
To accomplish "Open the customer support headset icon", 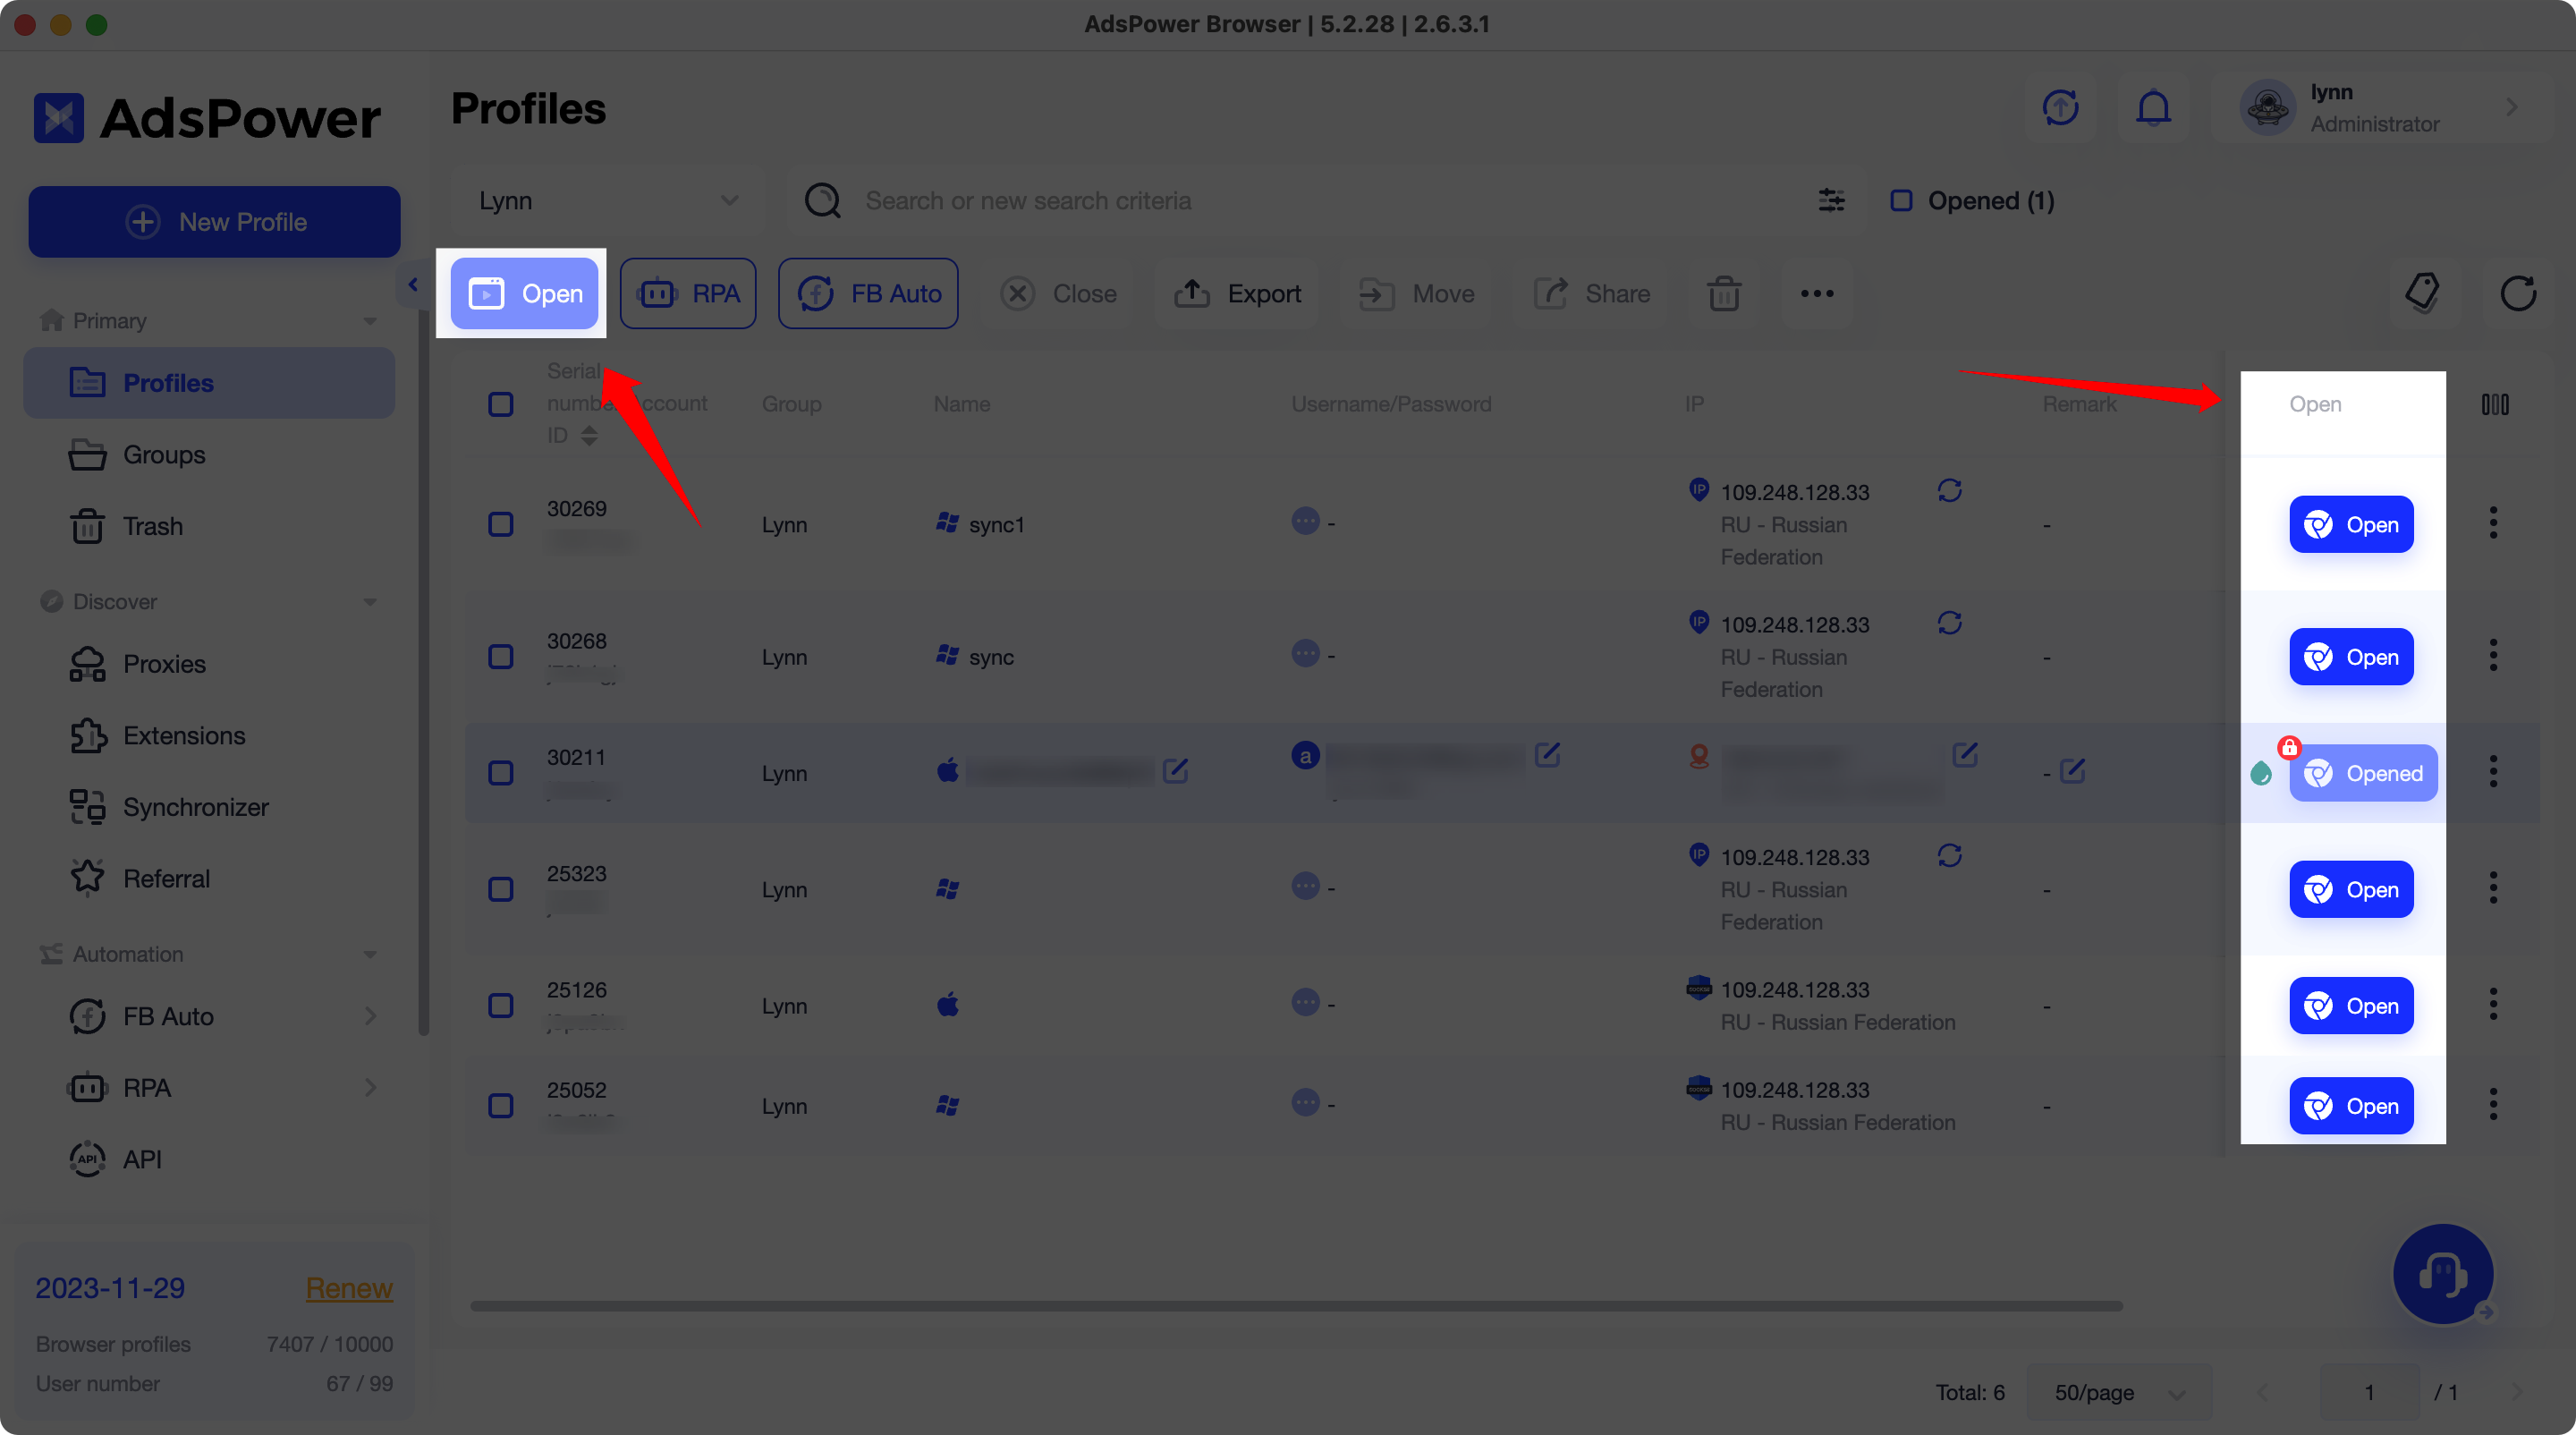I will coord(2443,1273).
